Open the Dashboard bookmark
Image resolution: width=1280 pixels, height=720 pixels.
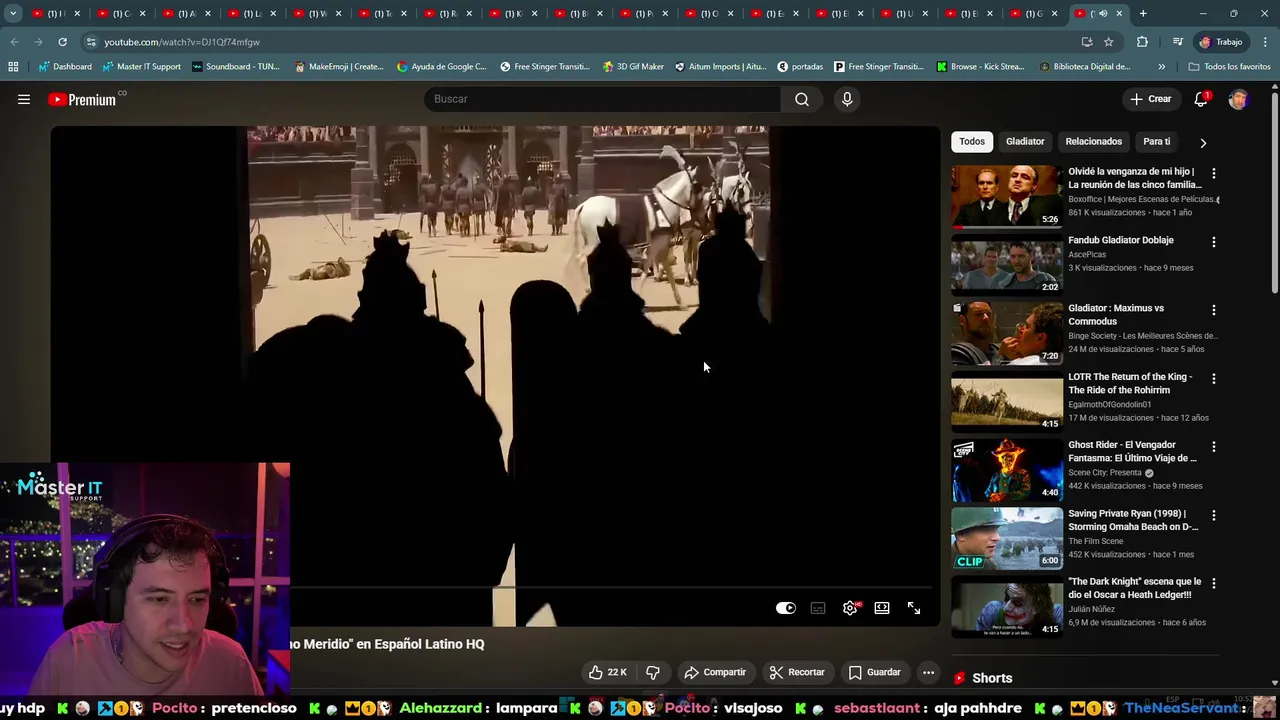click(x=66, y=67)
